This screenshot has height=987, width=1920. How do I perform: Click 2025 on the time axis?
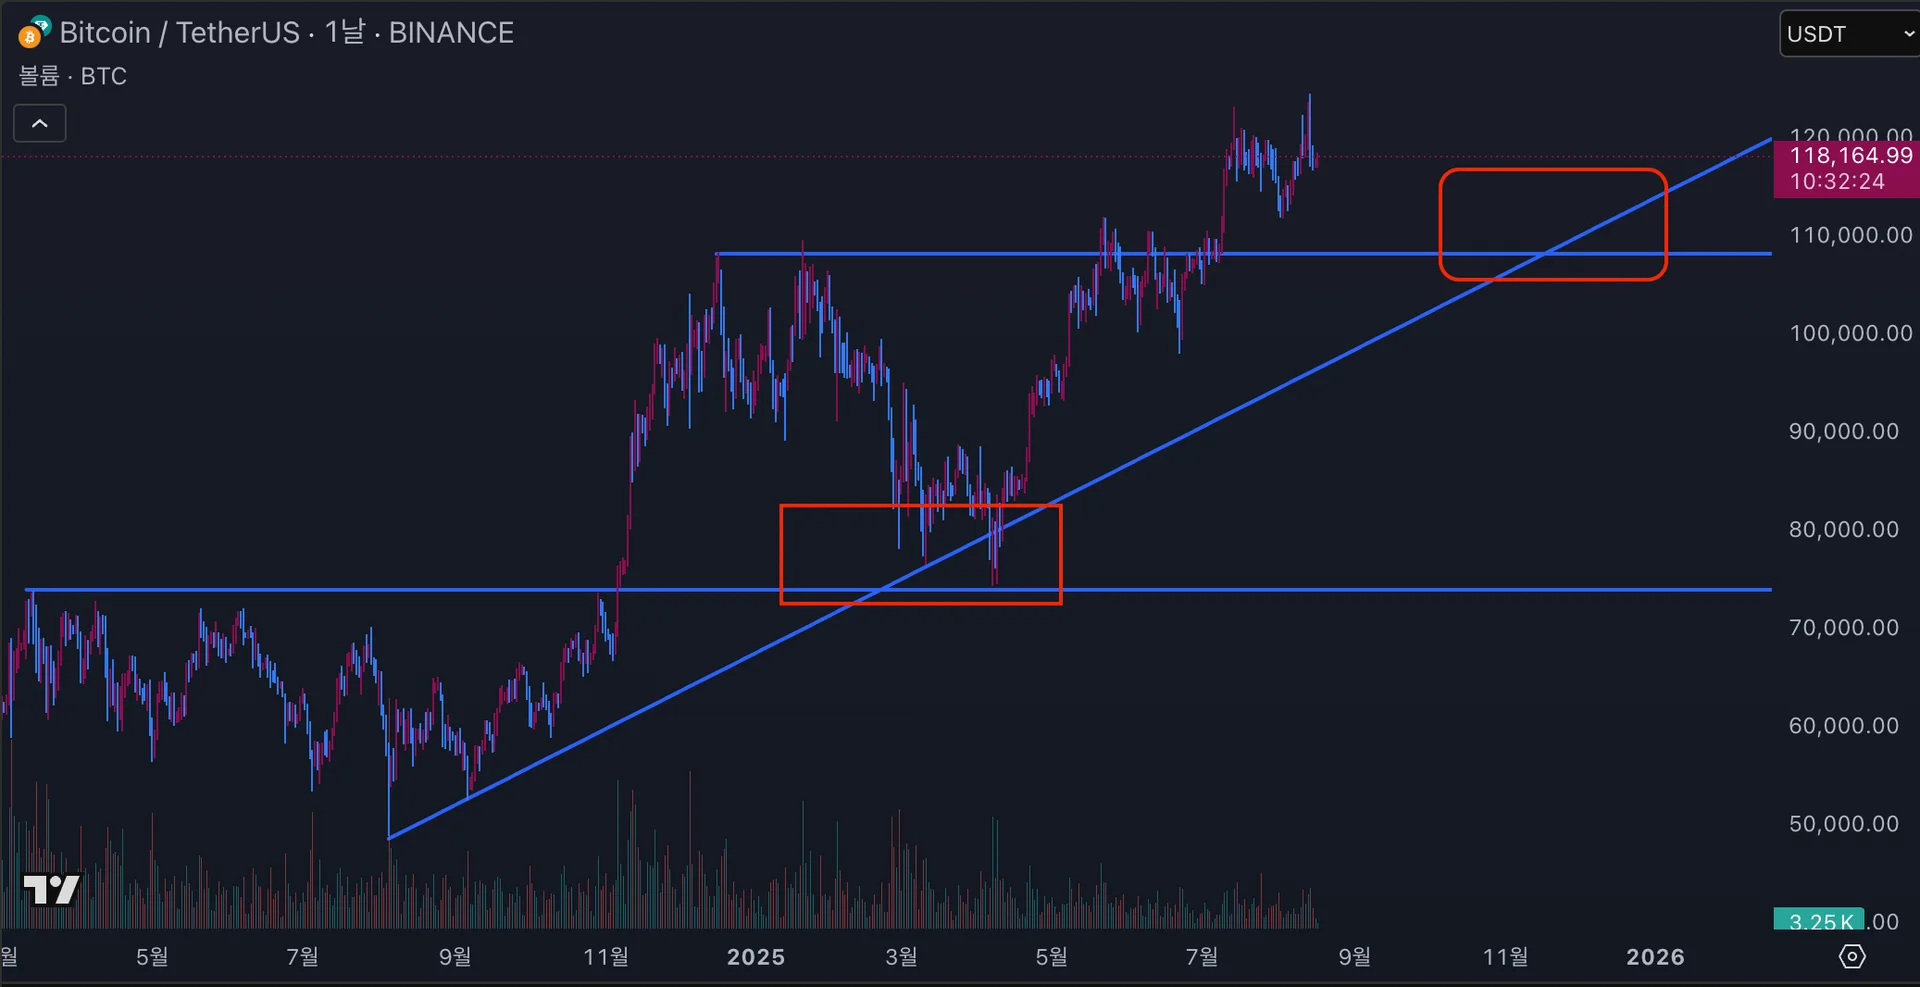click(756, 957)
